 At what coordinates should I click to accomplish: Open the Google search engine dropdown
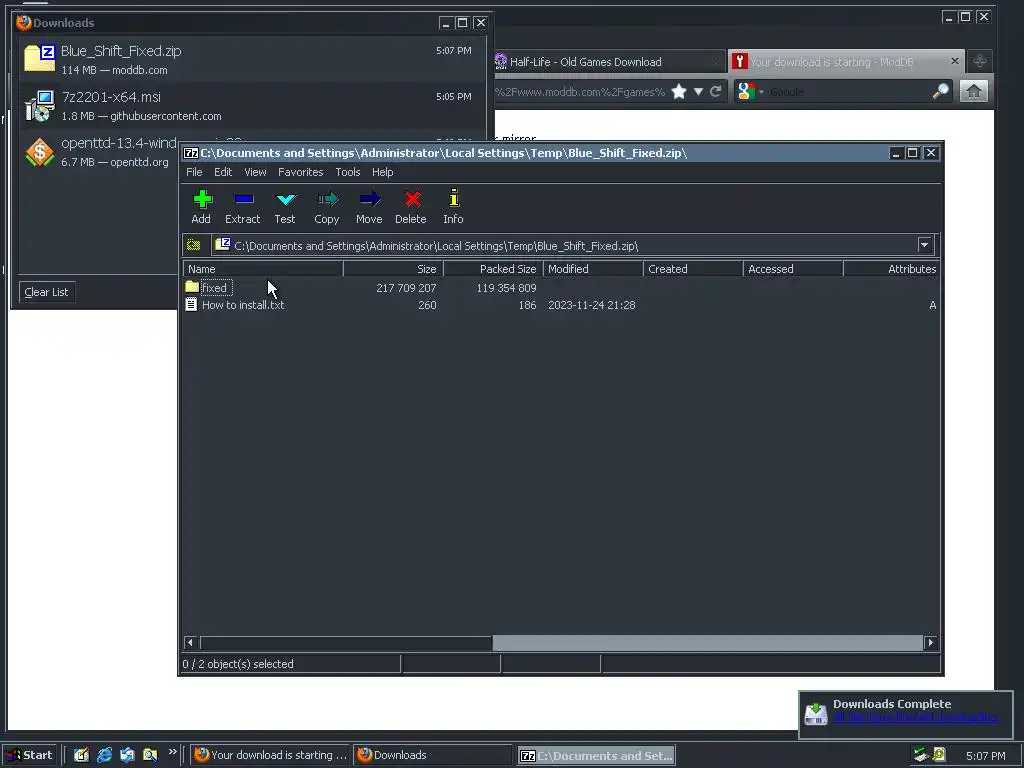coord(761,92)
